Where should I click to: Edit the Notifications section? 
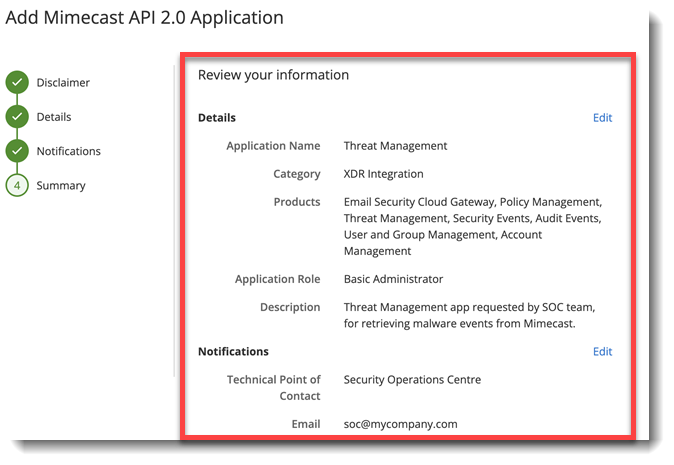click(602, 352)
